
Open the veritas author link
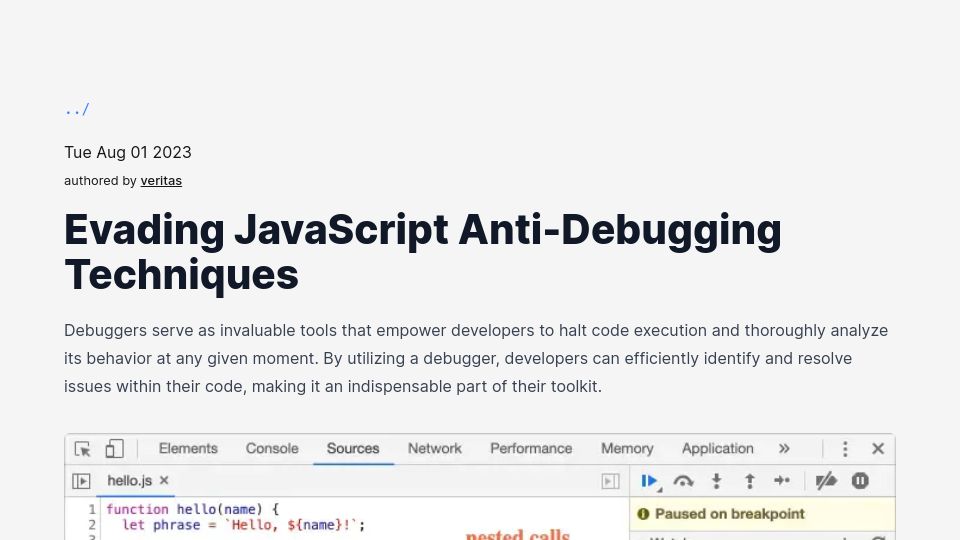click(161, 181)
